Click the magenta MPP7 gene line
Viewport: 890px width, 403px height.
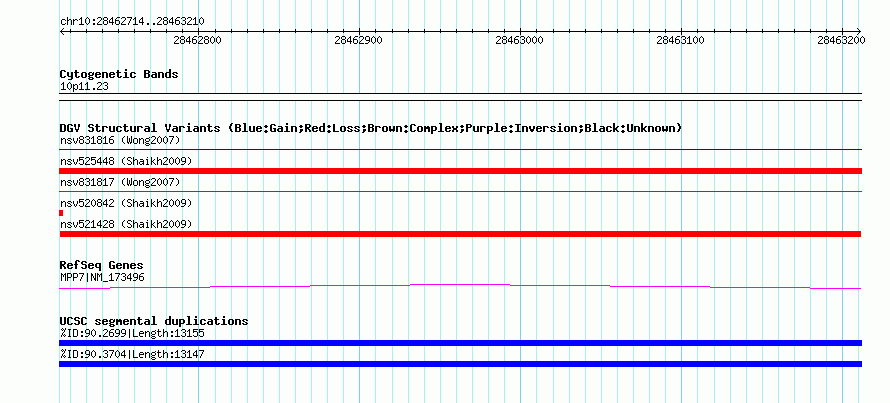[x=460, y=286]
